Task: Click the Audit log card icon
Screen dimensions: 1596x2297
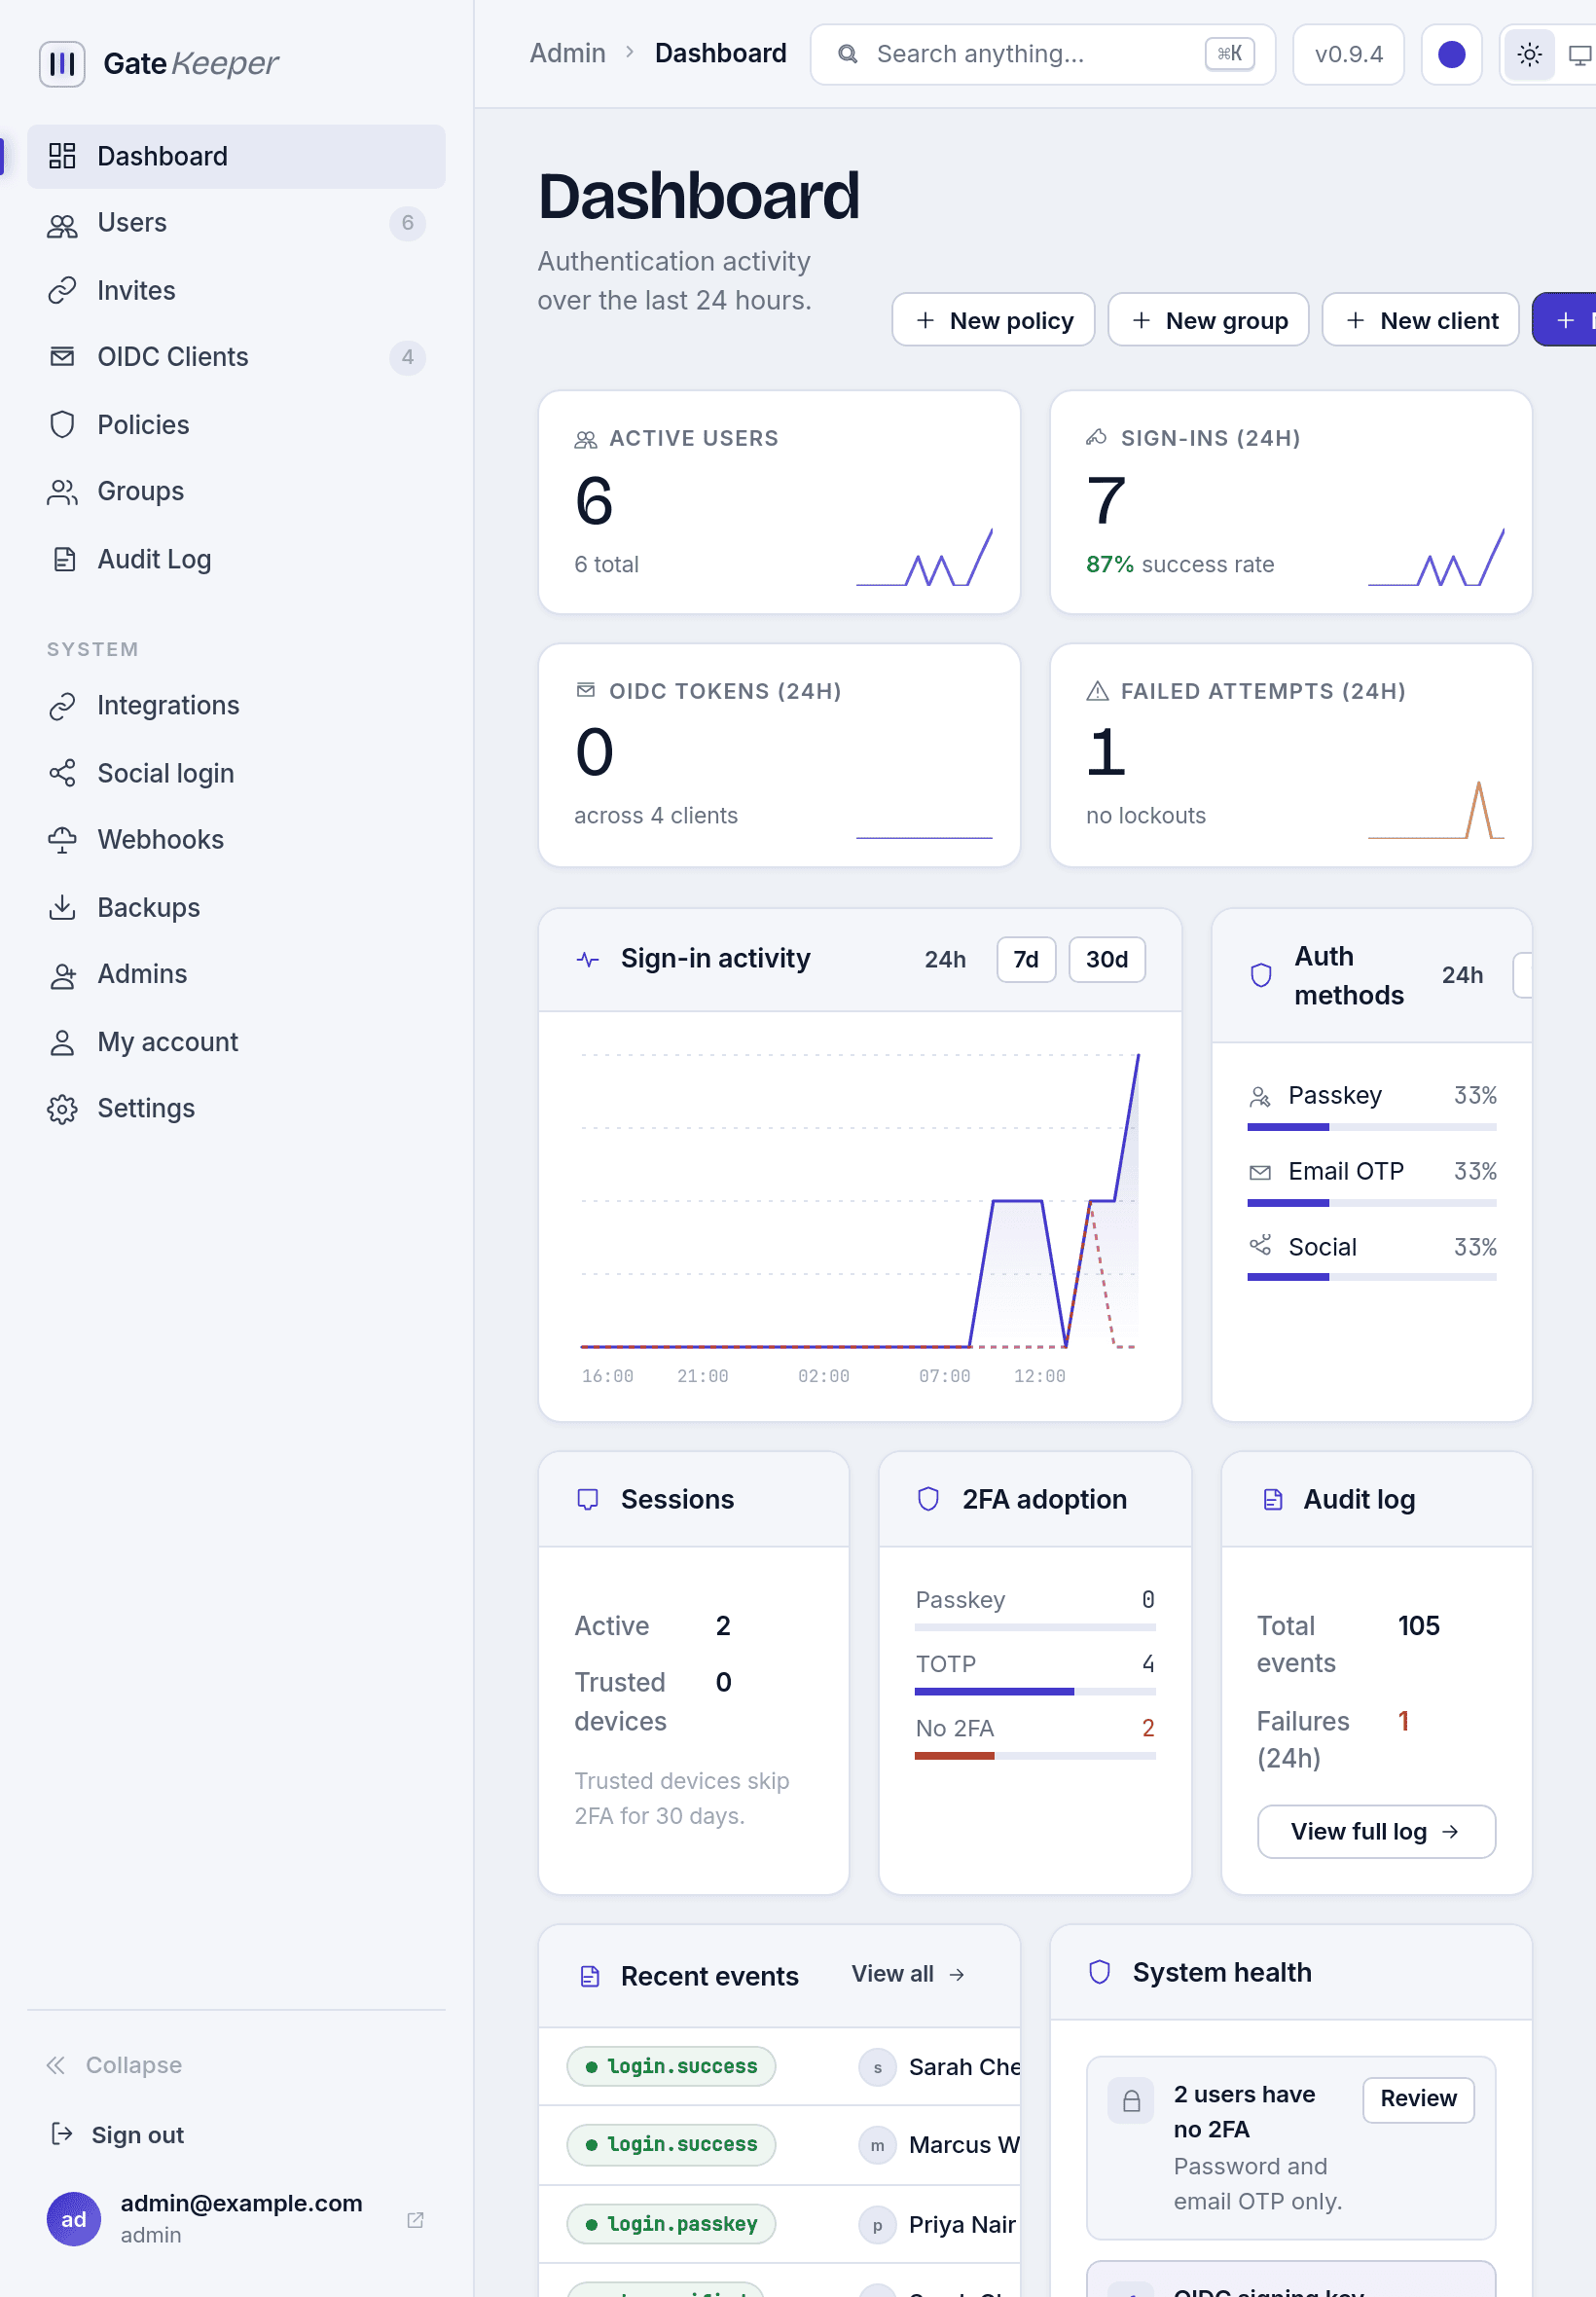Action: pos(1273,1500)
